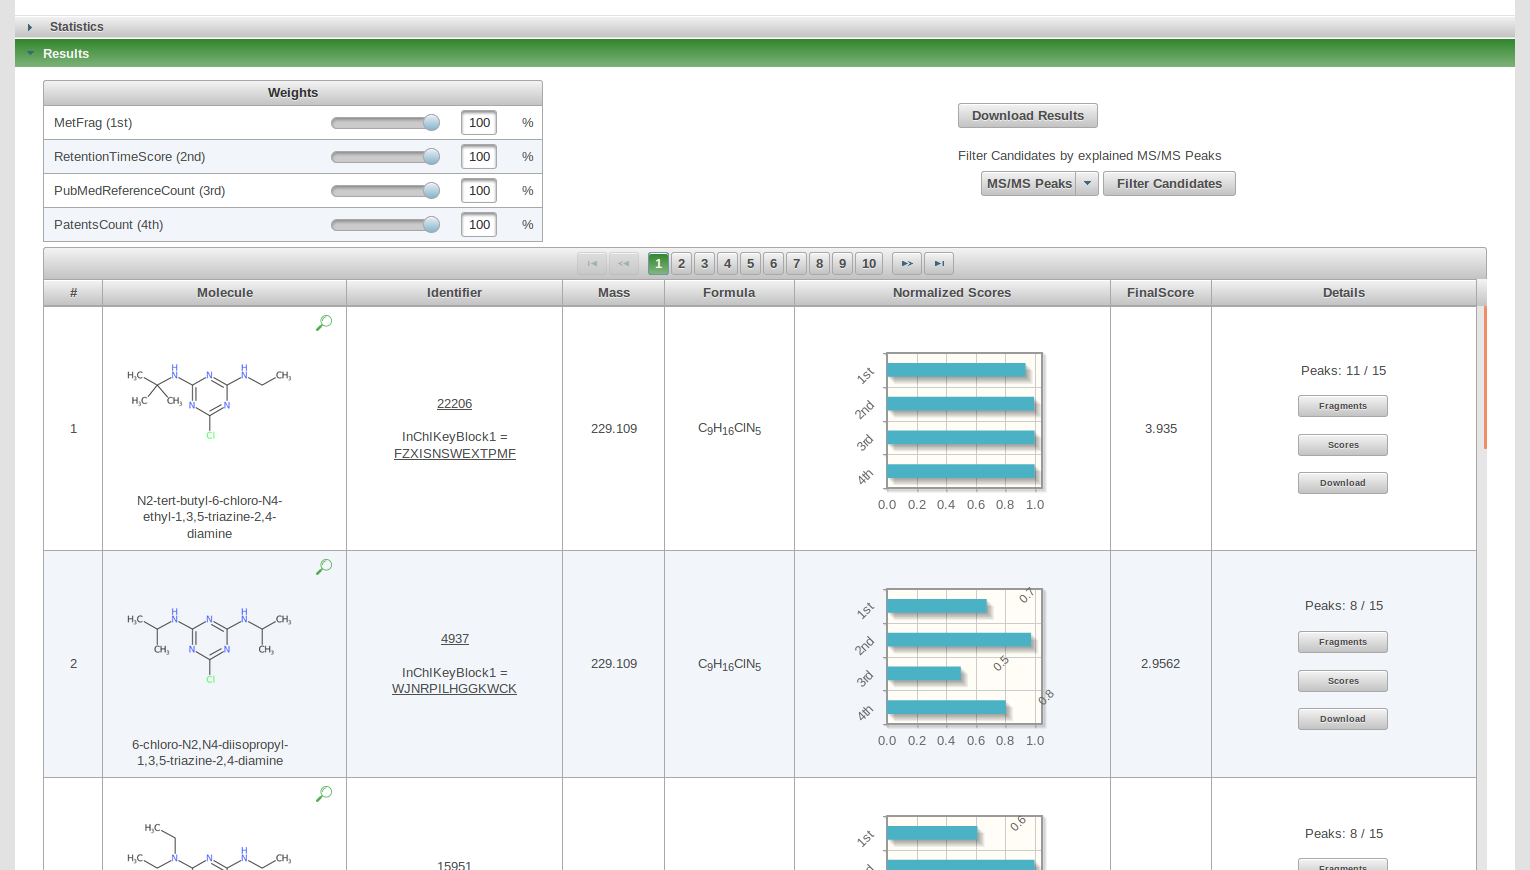Click the Identifier column header
The image size is (1530, 870).
[454, 293]
